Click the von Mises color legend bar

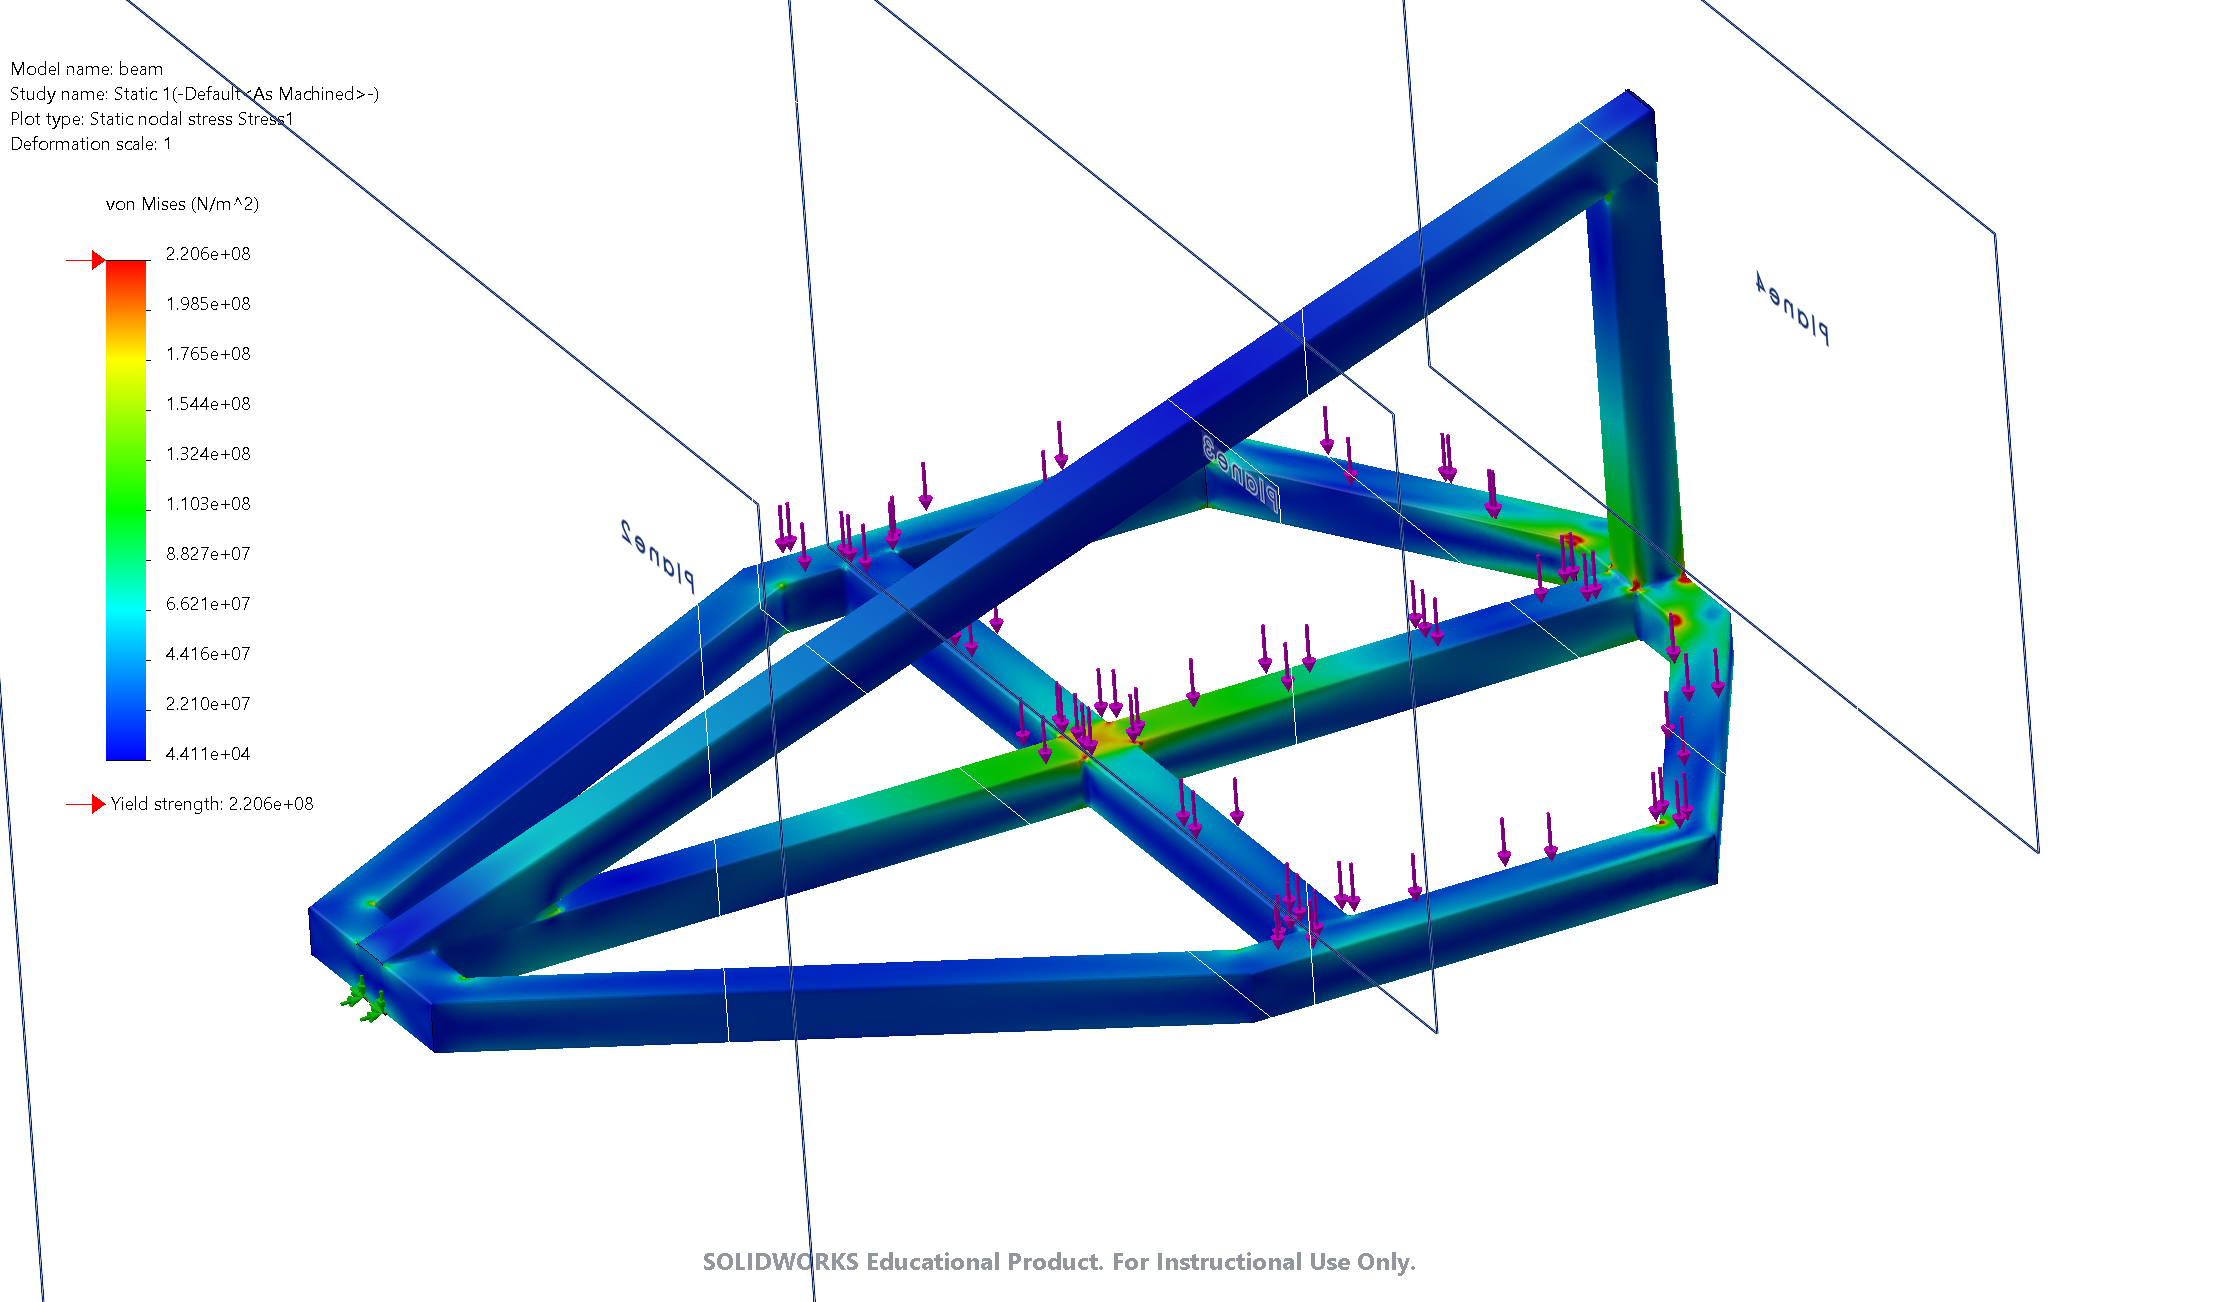126,510
